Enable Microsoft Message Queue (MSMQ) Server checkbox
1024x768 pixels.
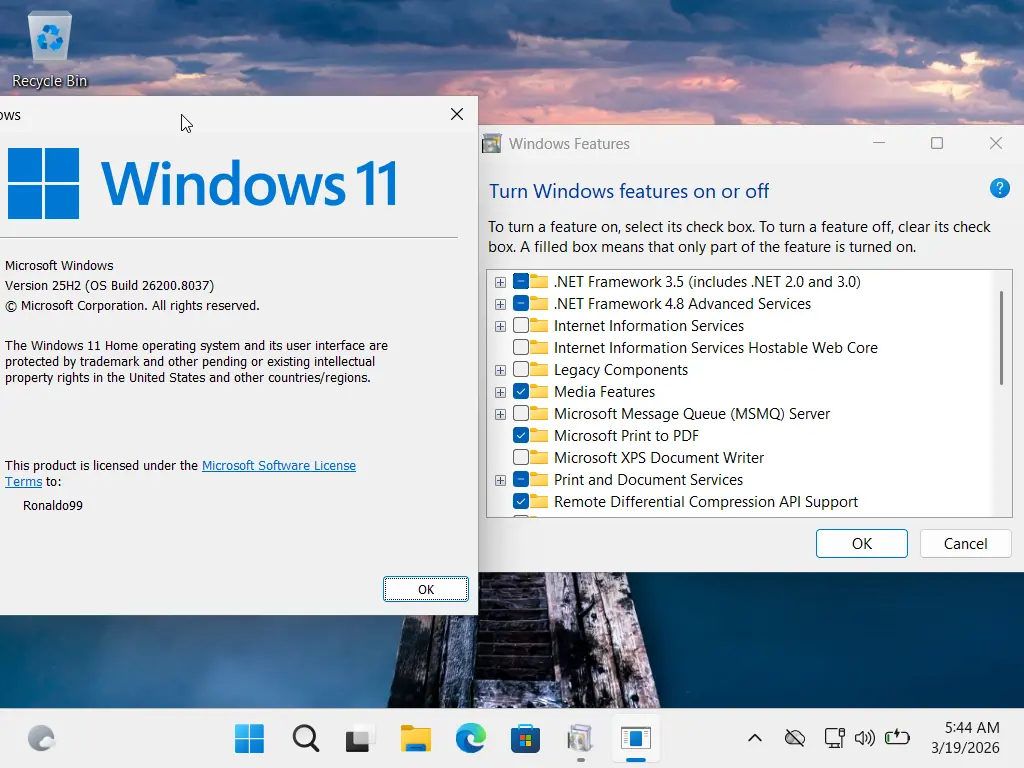pyautogui.click(x=520, y=413)
